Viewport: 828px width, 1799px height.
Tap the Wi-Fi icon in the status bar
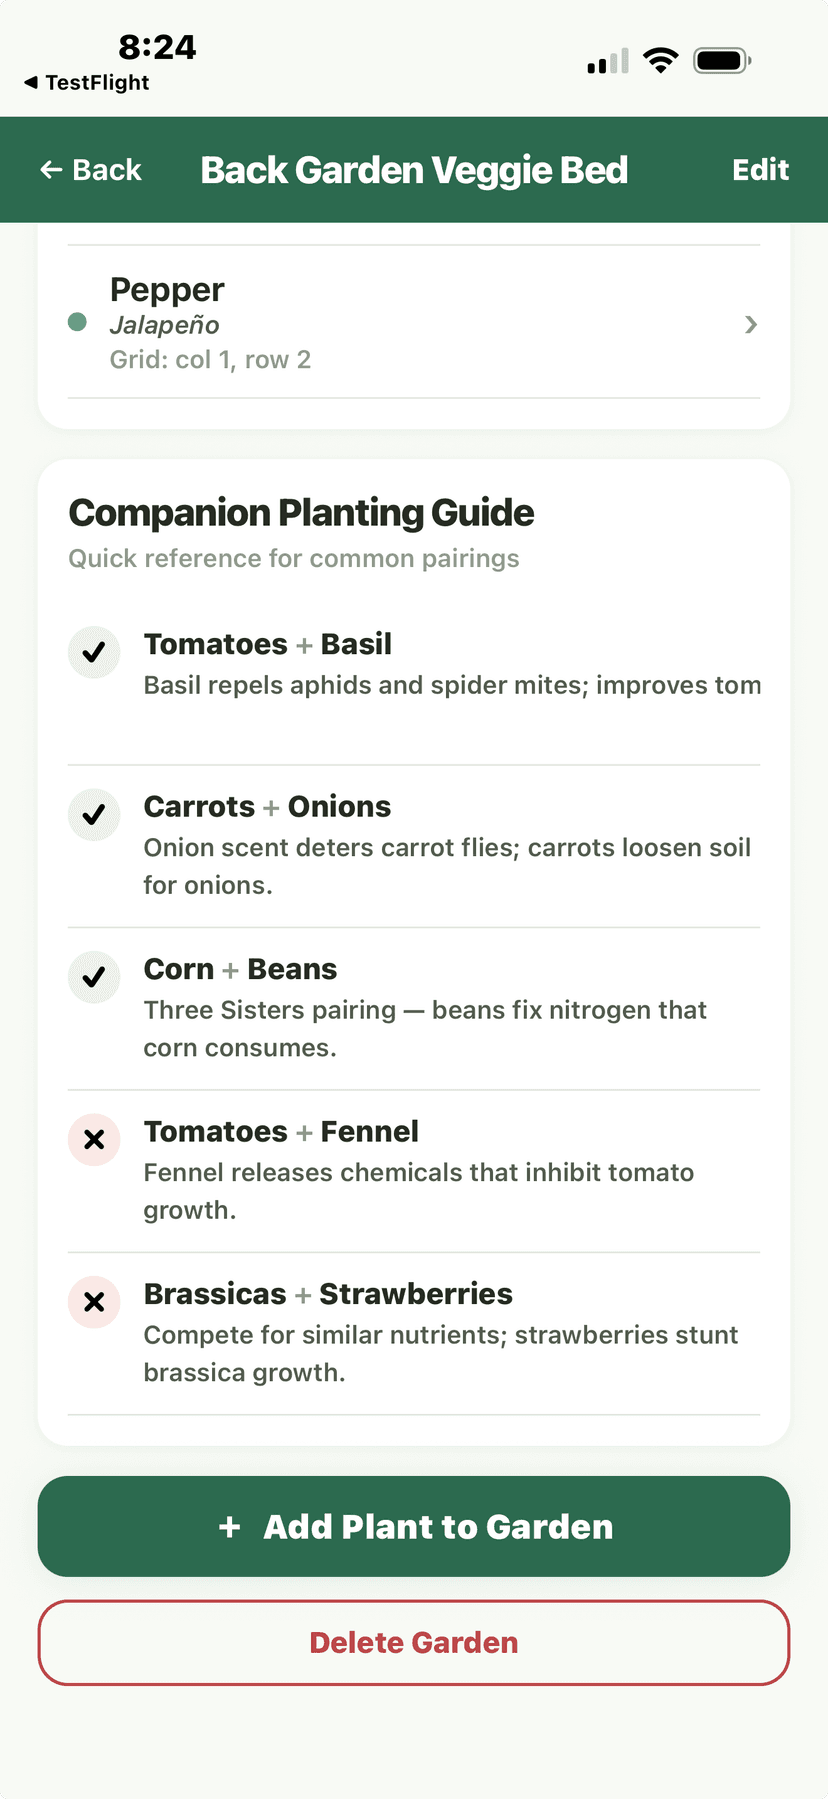click(661, 59)
